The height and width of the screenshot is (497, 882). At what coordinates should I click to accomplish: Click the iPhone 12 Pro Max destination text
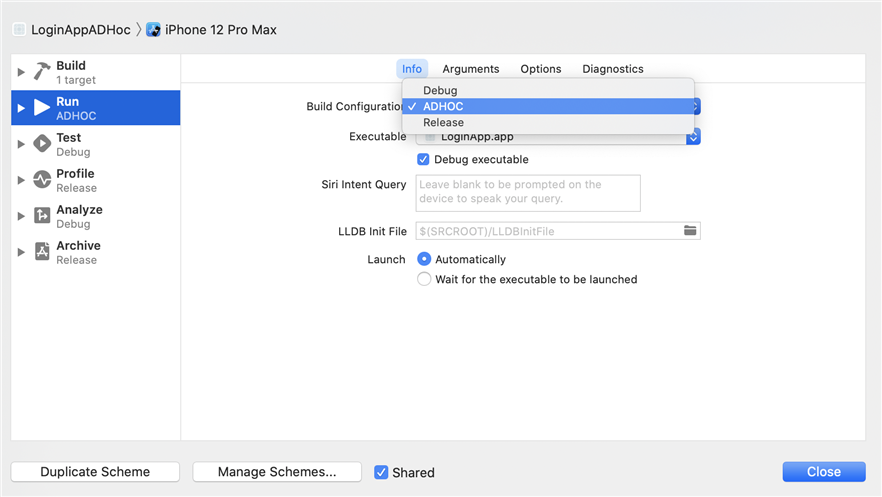pyautogui.click(x=220, y=30)
